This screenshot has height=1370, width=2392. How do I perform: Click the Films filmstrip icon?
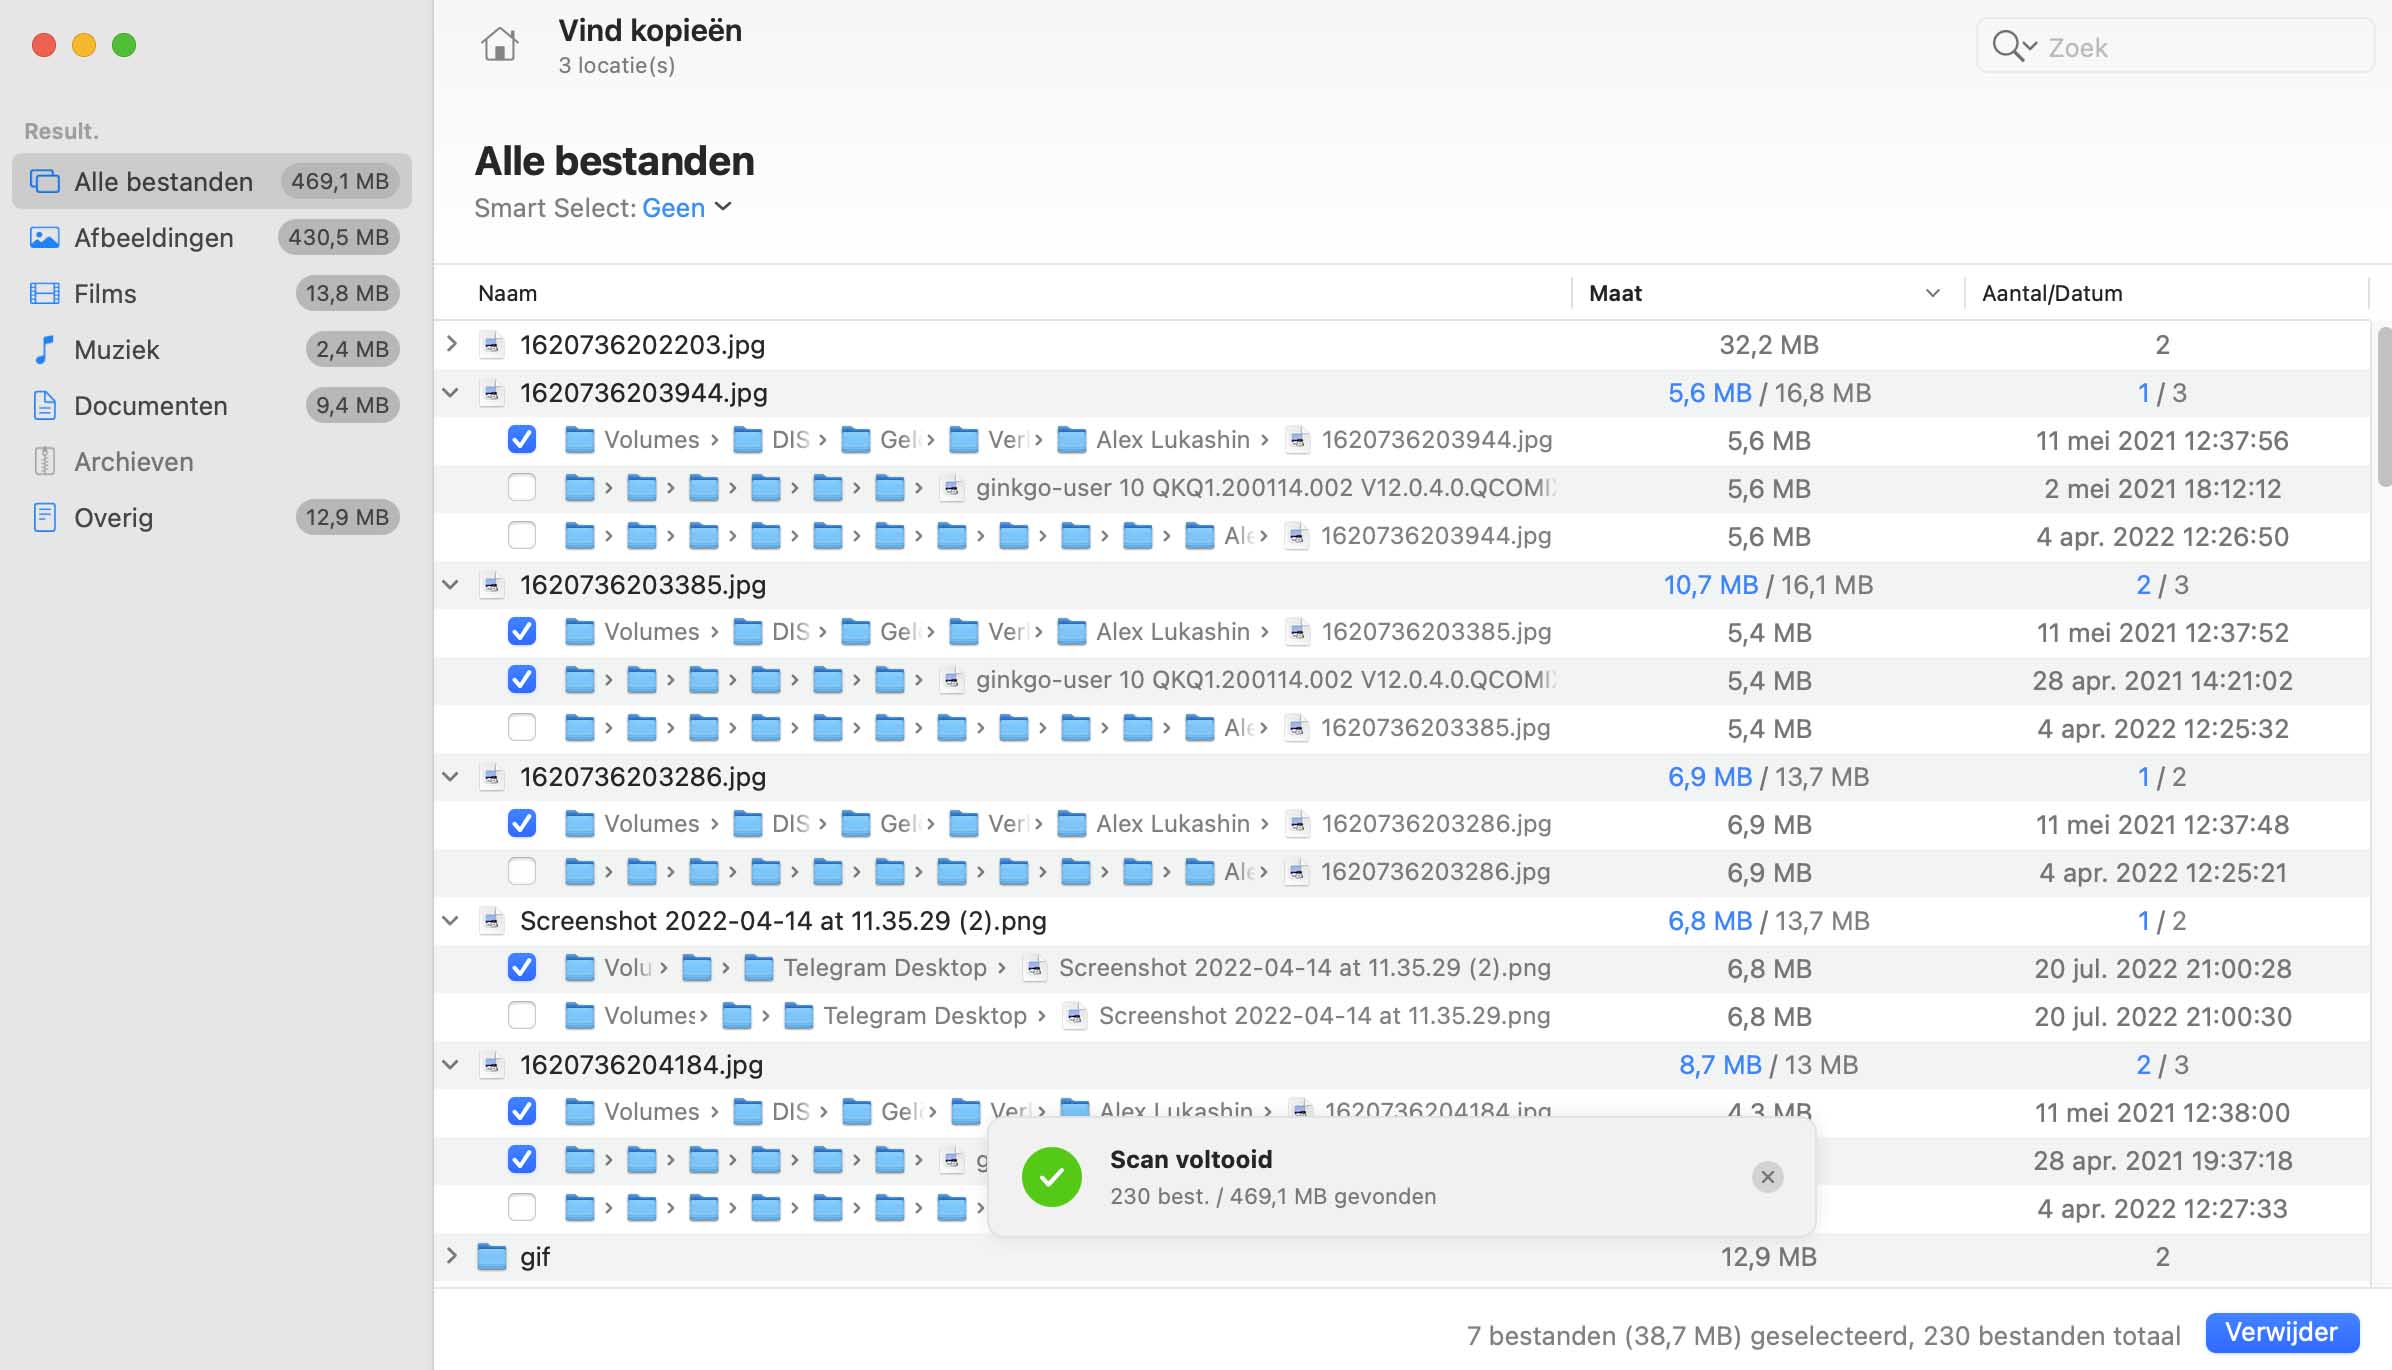pyautogui.click(x=44, y=293)
